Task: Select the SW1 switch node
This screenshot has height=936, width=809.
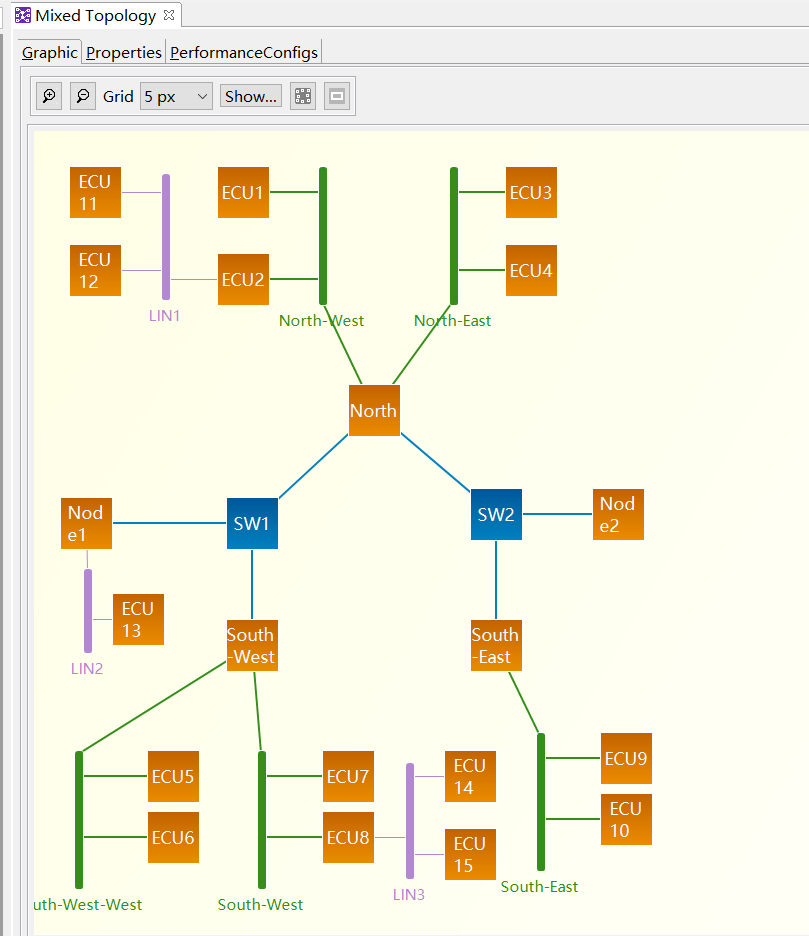Action: pos(252,523)
